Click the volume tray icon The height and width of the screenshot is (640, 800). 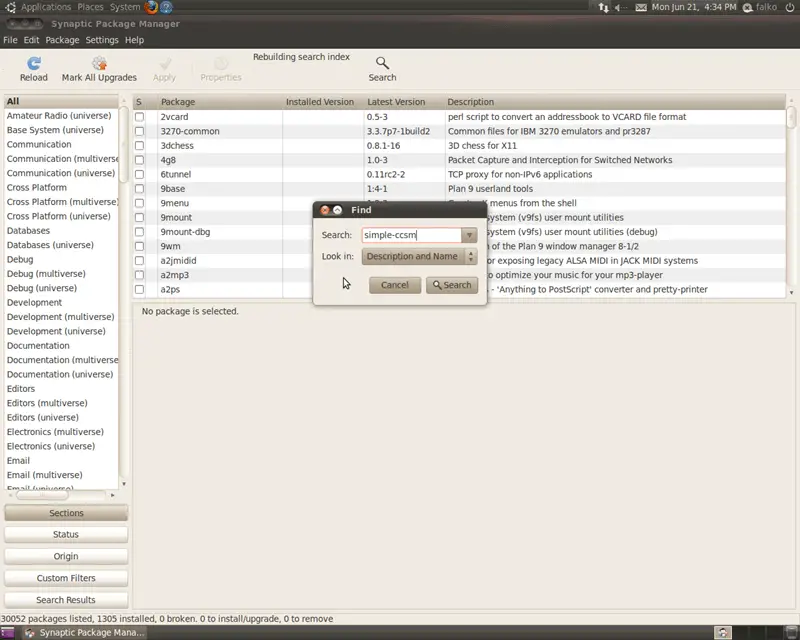coord(620,7)
